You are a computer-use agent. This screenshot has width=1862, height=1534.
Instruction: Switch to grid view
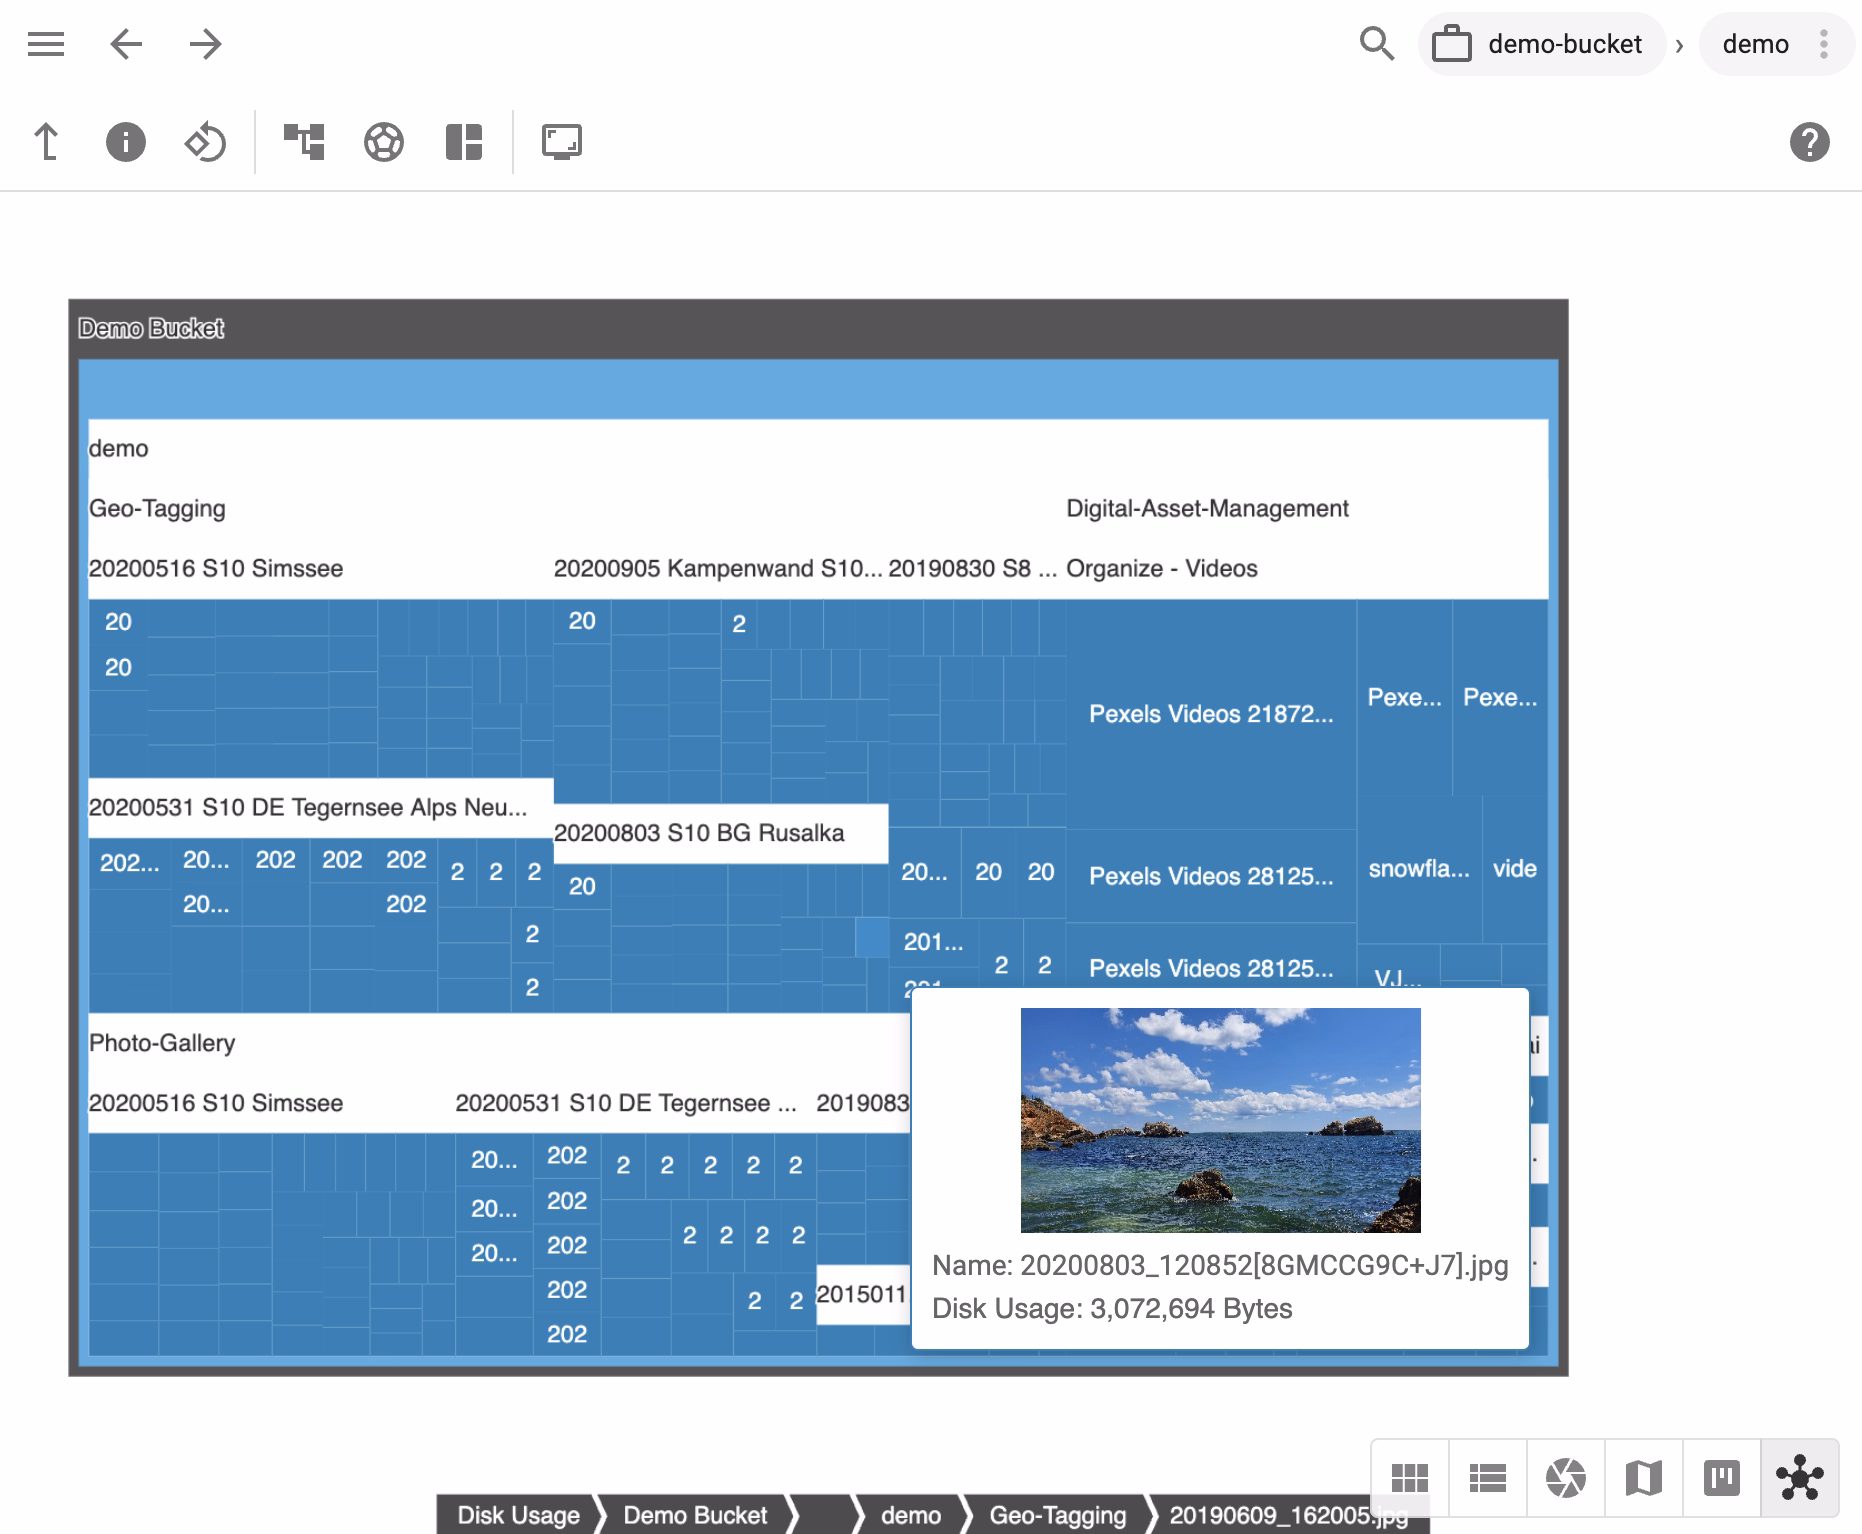1410,1478
